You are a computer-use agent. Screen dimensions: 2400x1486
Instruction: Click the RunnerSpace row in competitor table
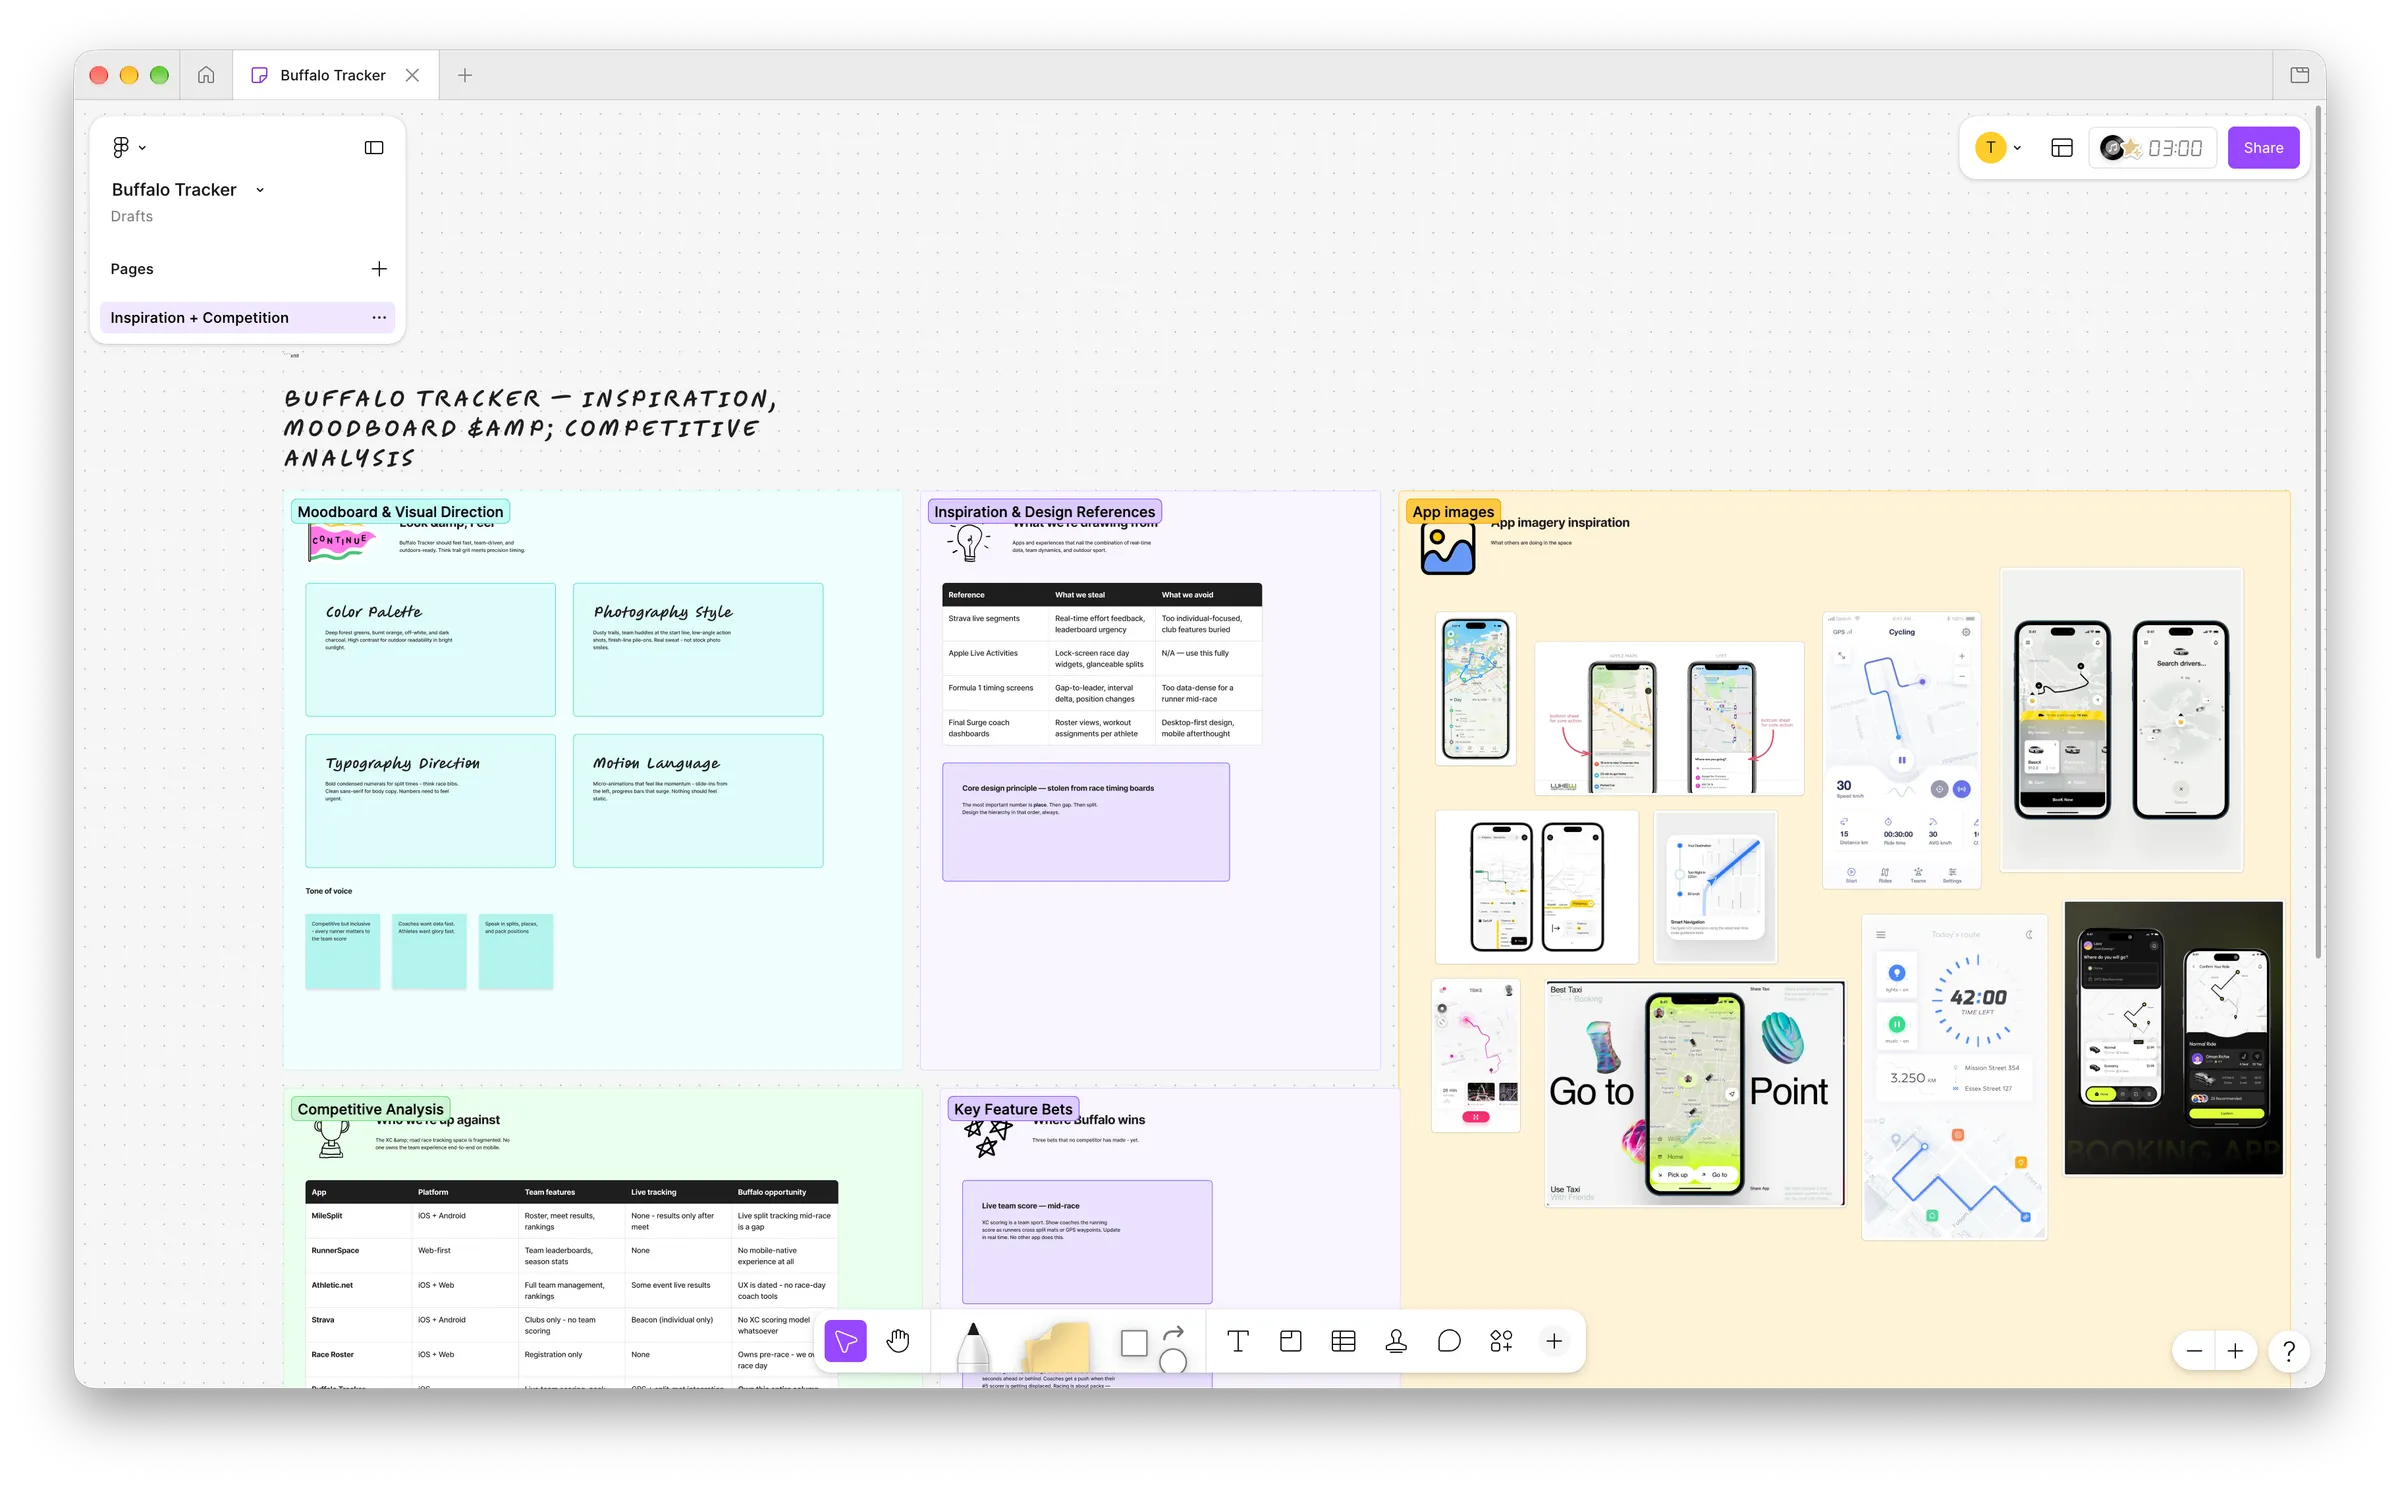(x=571, y=1256)
